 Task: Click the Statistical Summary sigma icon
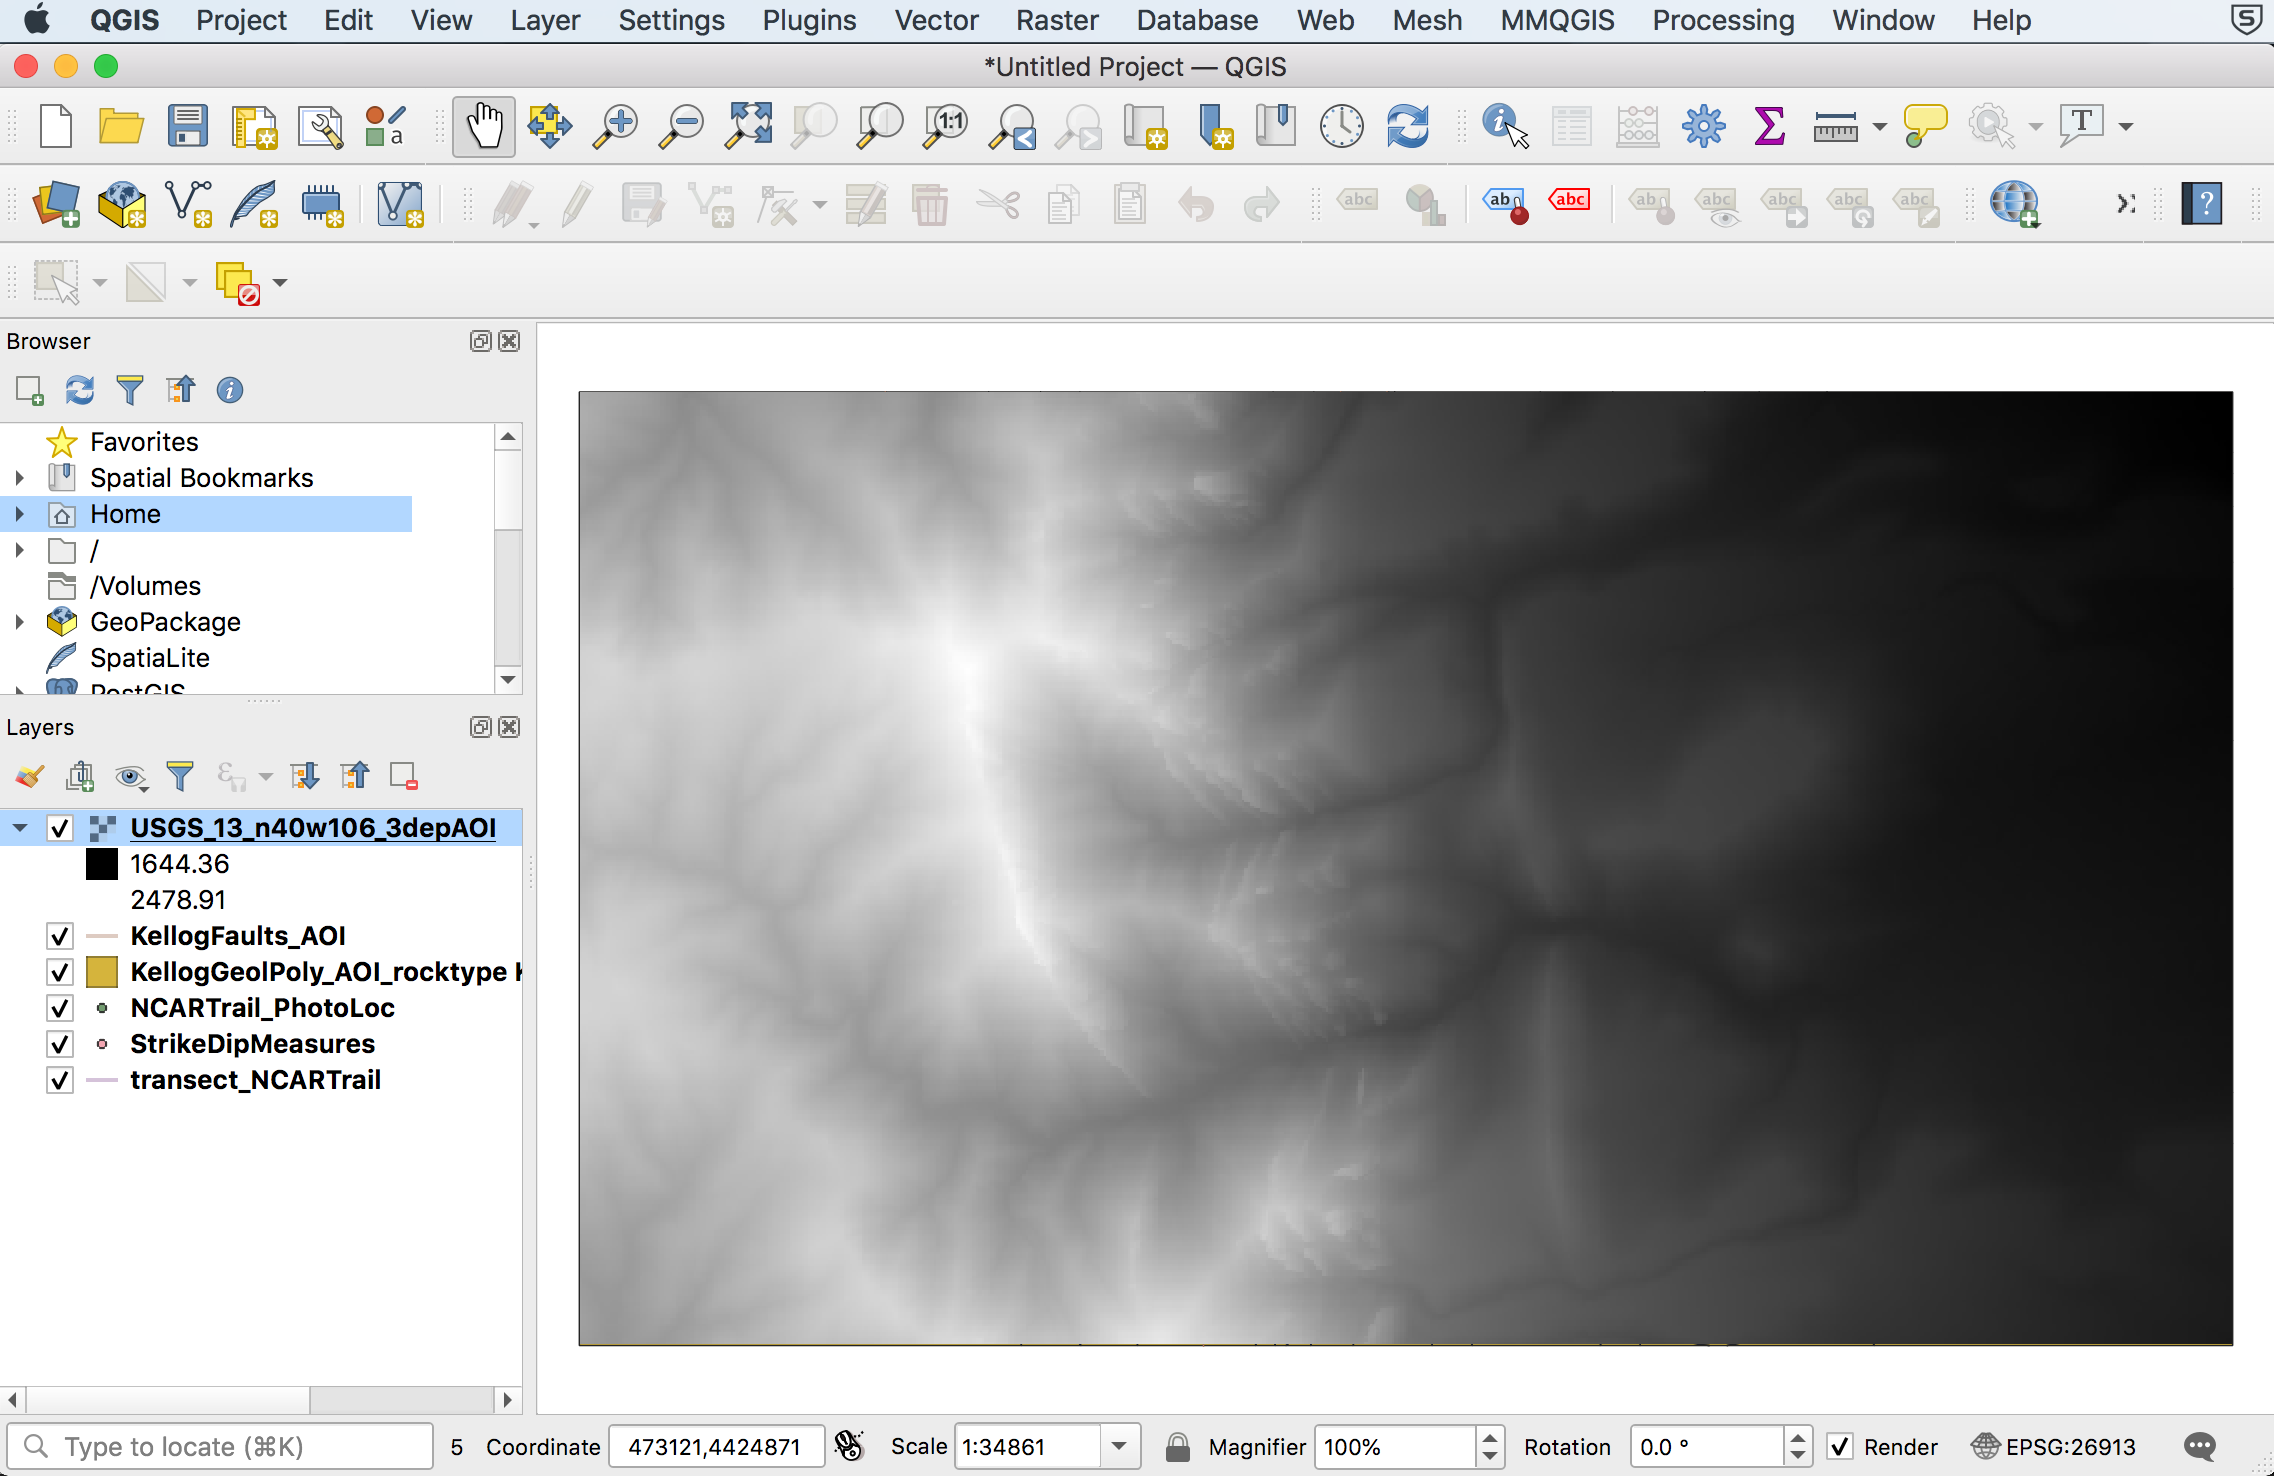(1769, 127)
